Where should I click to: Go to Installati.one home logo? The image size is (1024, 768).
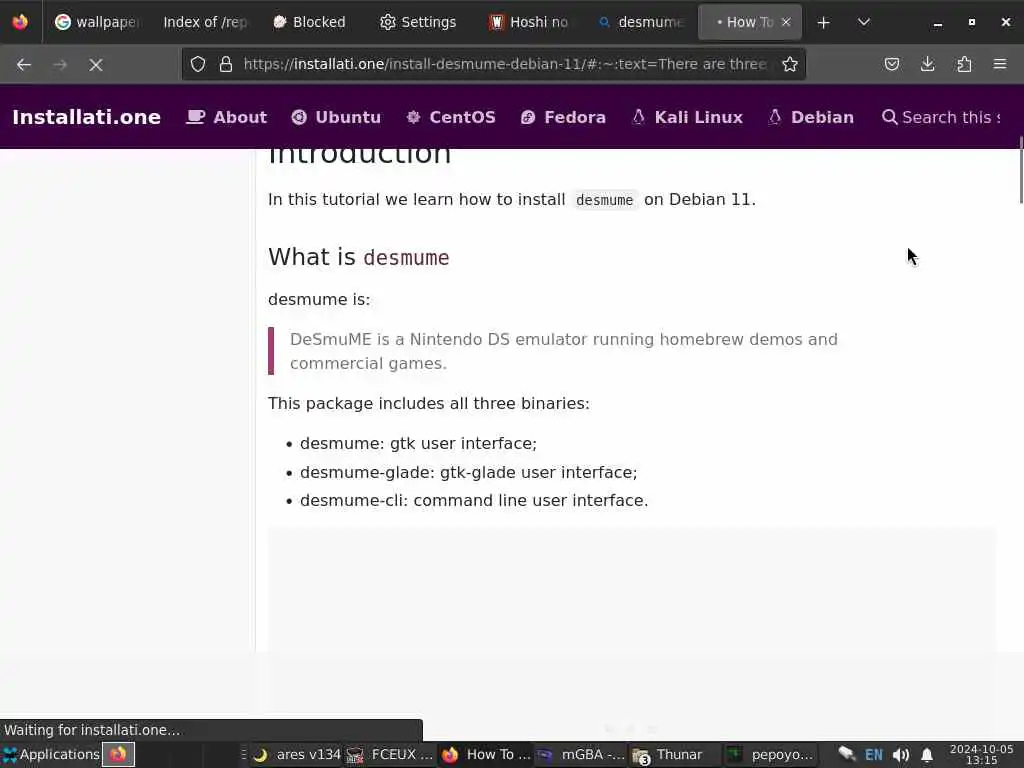tap(86, 117)
